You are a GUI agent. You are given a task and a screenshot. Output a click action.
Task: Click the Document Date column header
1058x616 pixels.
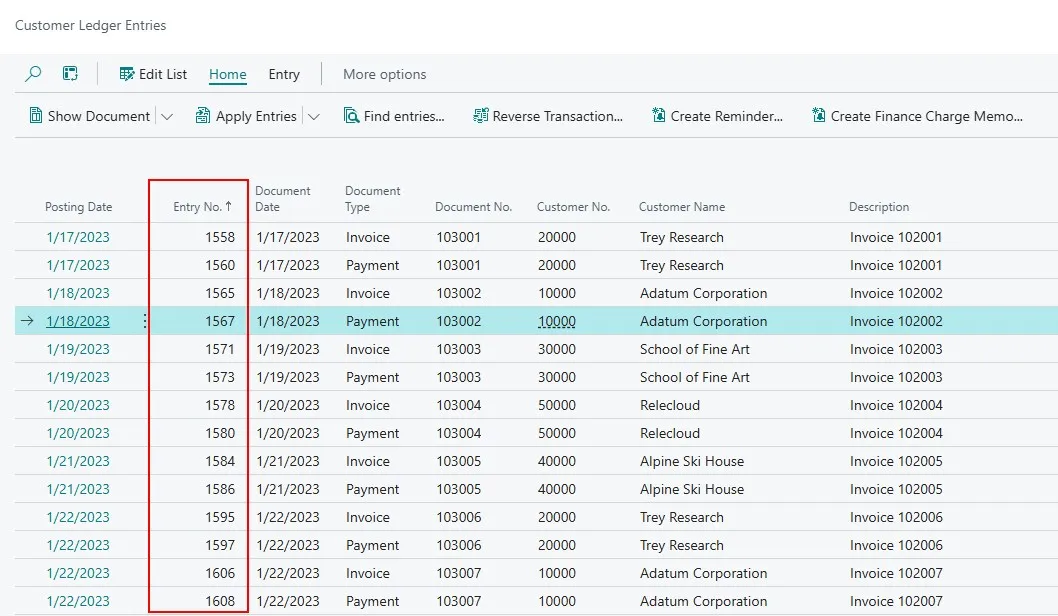[283, 198]
